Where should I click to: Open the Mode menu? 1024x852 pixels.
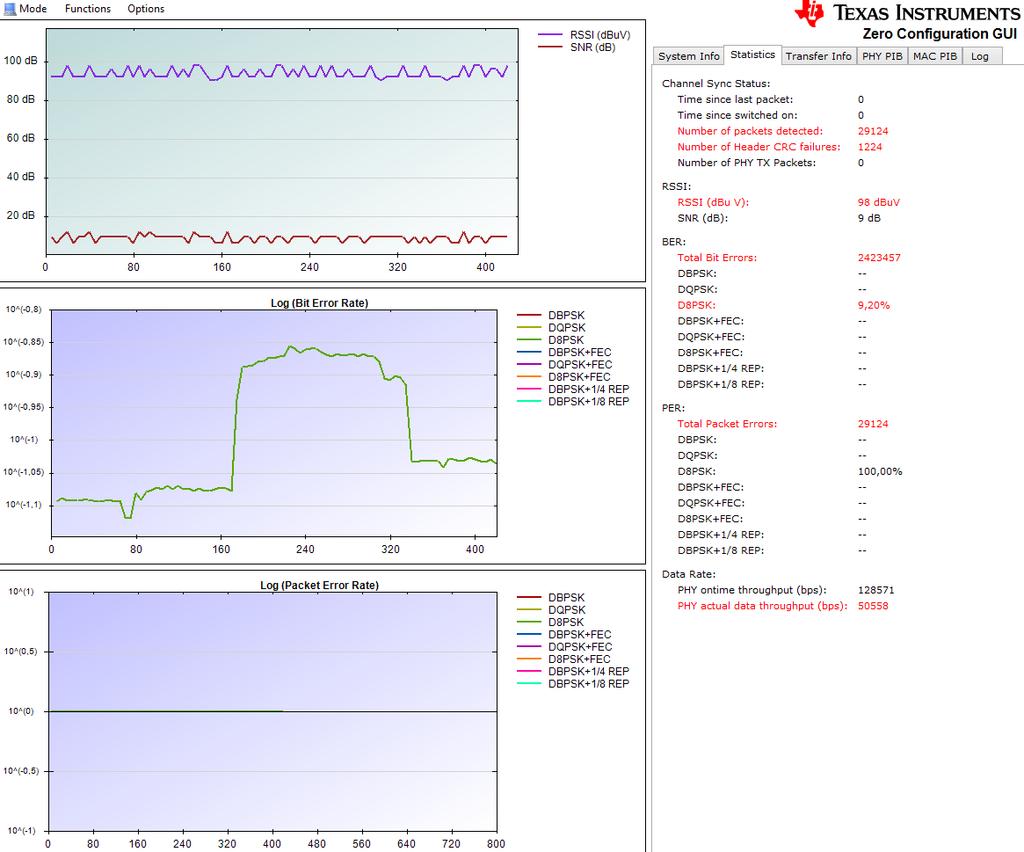click(26, 8)
